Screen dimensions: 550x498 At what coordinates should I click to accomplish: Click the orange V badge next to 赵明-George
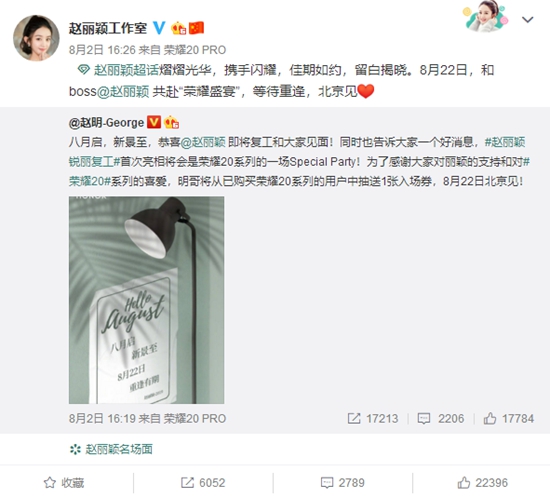point(154,122)
